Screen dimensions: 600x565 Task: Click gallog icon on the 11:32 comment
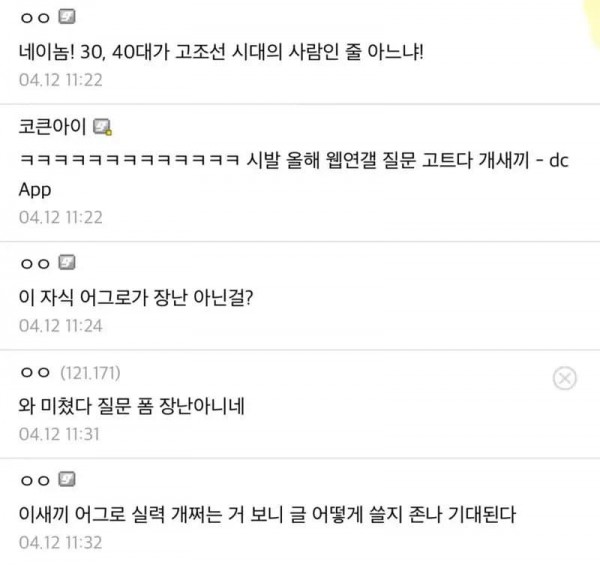point(67,479)
